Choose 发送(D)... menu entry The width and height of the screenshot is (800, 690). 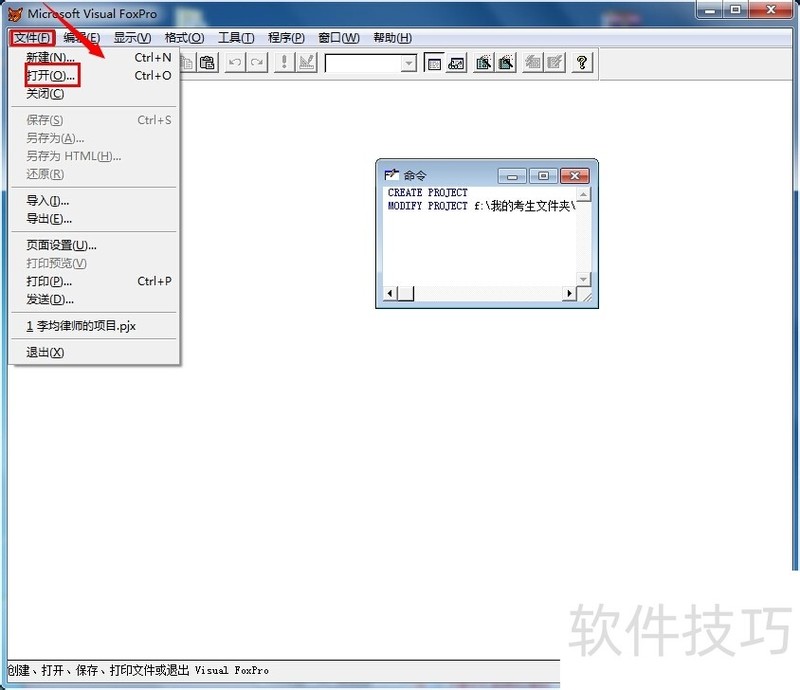click(94, 300)
